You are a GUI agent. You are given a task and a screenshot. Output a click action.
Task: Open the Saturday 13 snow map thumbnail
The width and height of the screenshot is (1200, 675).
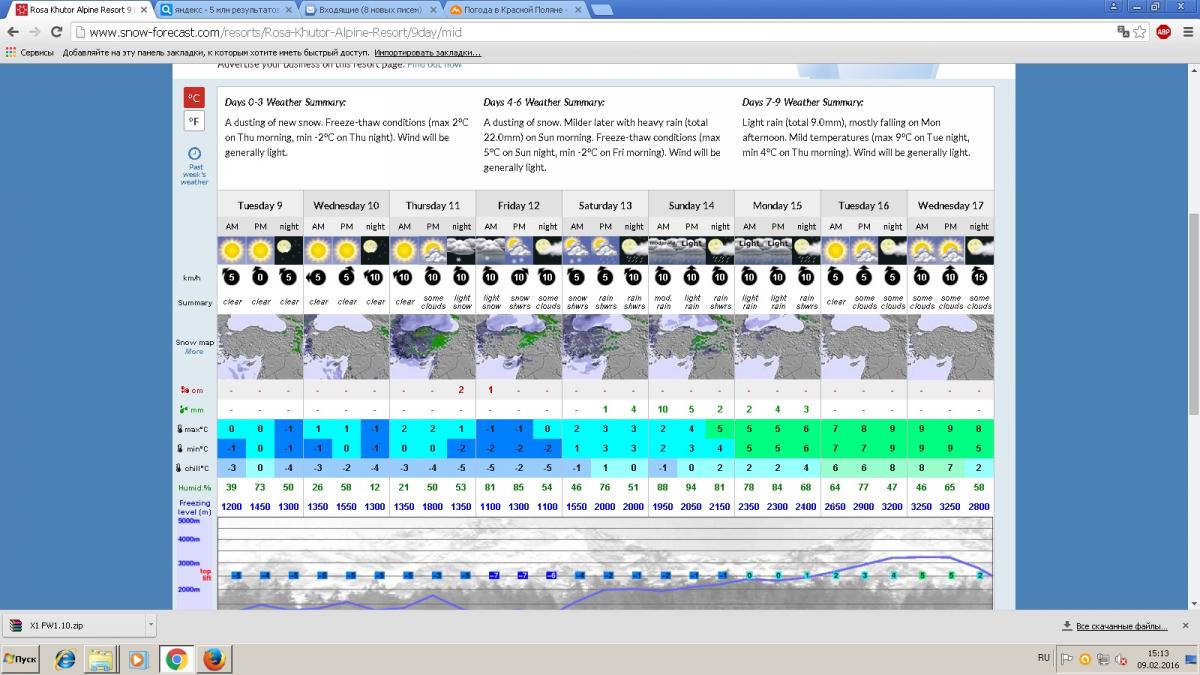tap(605, 347)
